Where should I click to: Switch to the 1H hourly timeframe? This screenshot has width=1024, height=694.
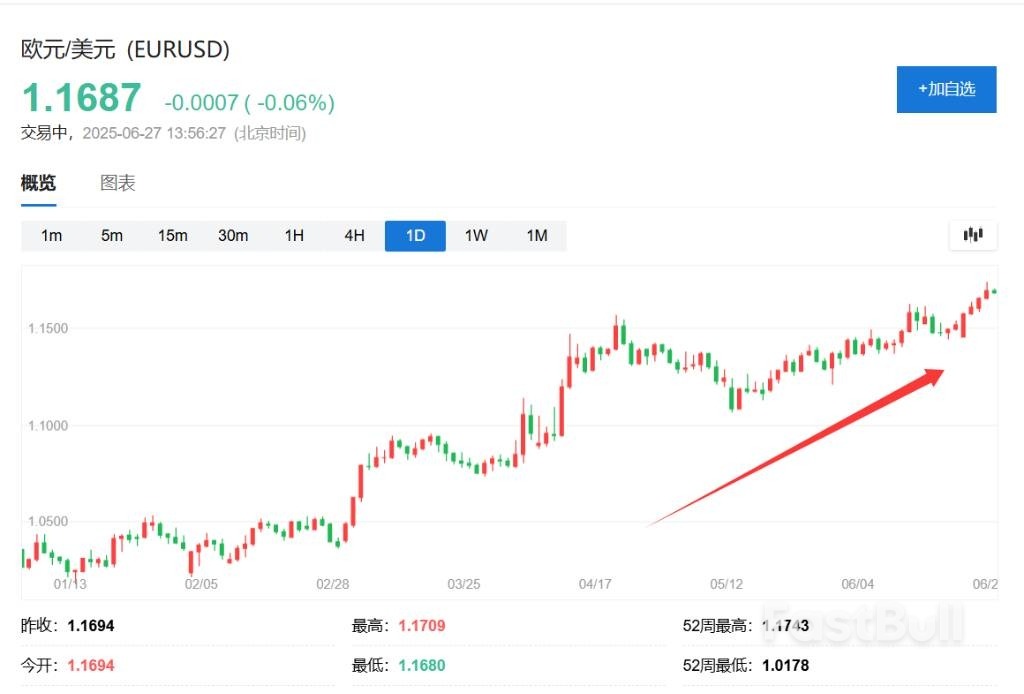click(293, 235)
